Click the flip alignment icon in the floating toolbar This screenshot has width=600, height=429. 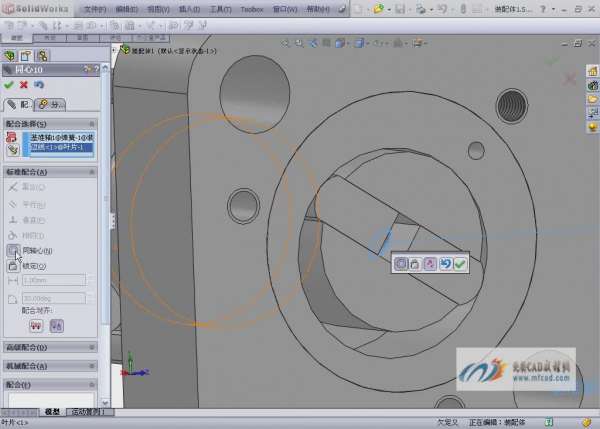(x=429, y=263)
